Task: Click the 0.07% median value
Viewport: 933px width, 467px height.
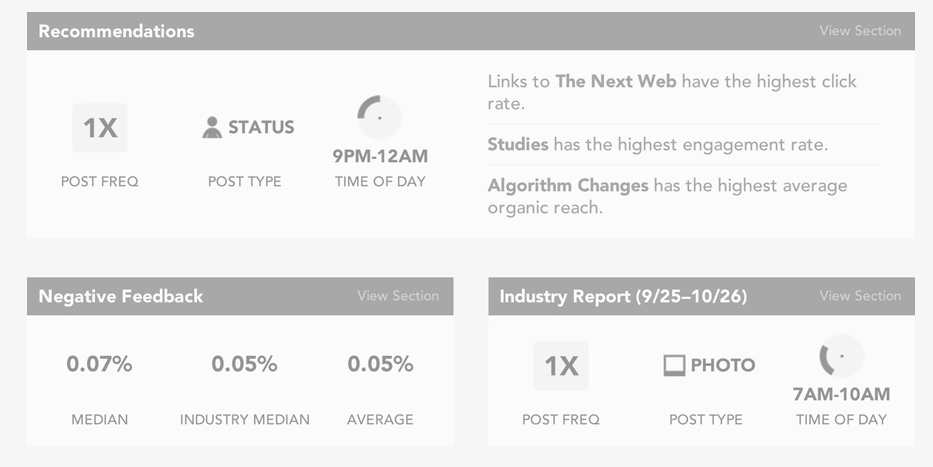Action: (99, 364)
